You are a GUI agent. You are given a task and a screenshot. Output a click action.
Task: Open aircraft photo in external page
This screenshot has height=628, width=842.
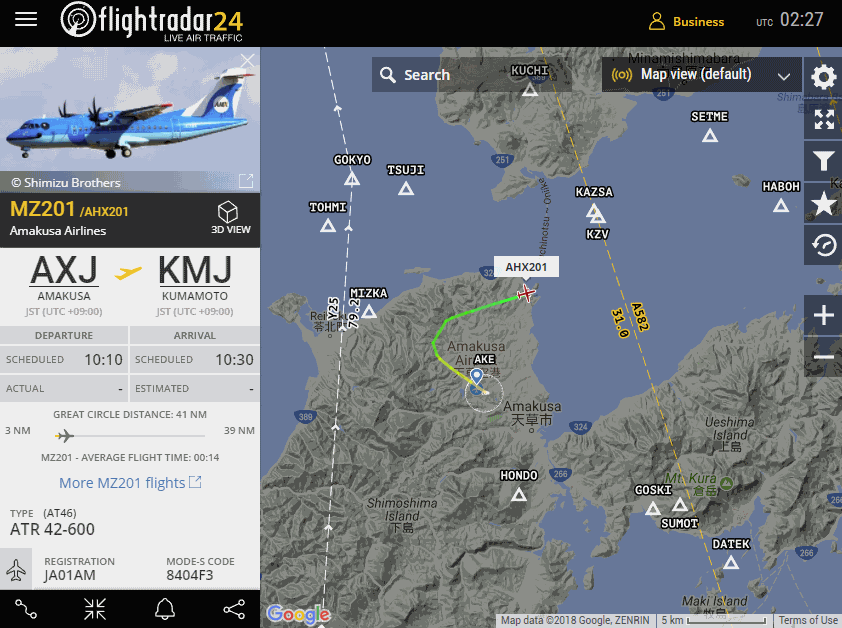[246, 181]
